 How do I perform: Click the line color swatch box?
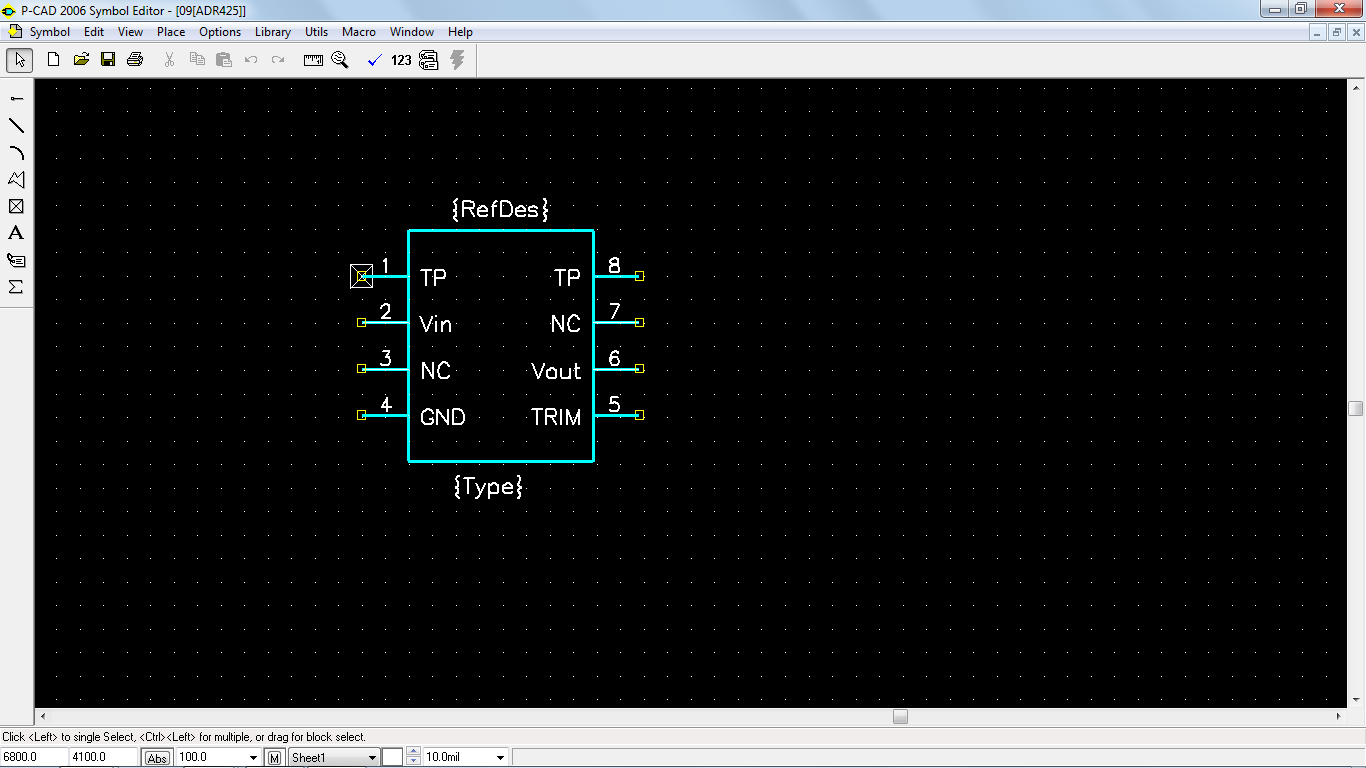click(x=392, y=758)
